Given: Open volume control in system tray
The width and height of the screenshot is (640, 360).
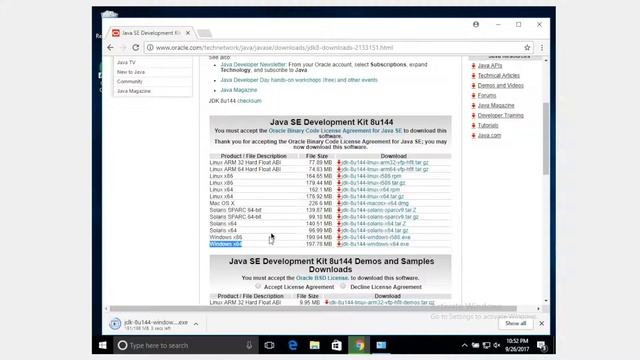Looking at the screenshot, I should tap(497, 345).
